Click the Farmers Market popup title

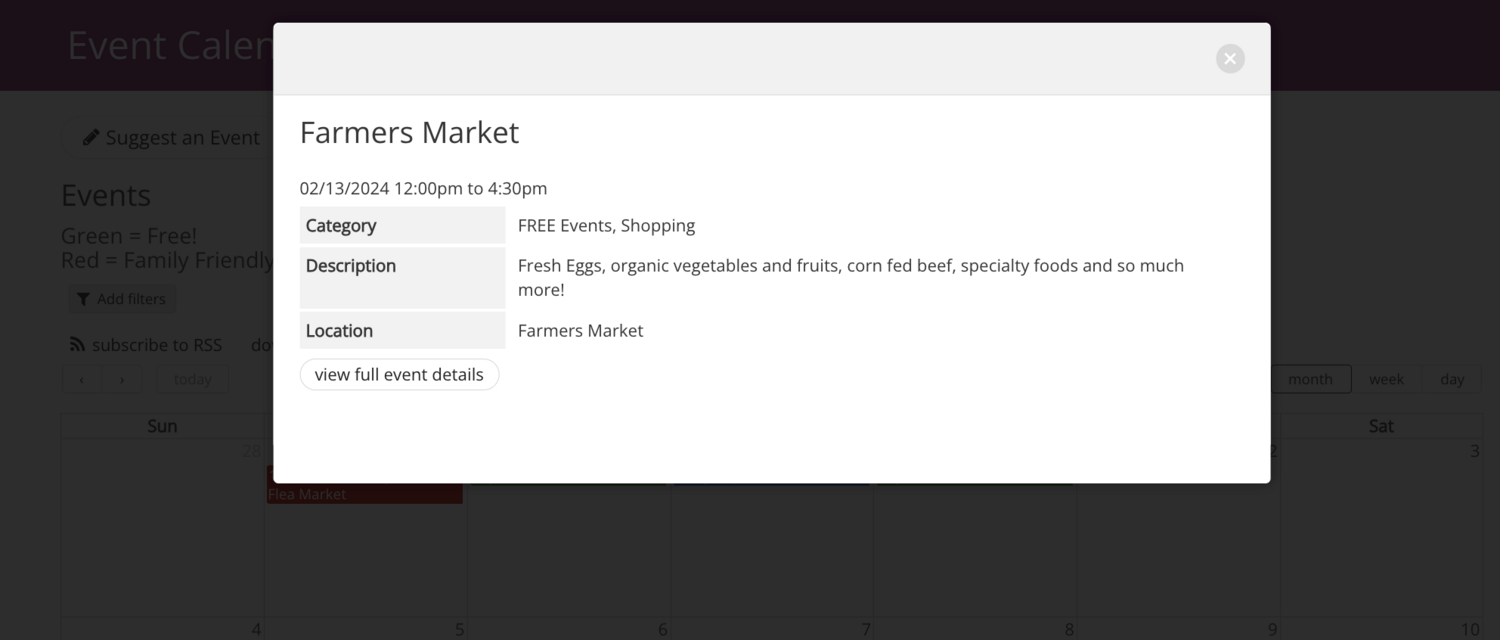coord(409,133)
